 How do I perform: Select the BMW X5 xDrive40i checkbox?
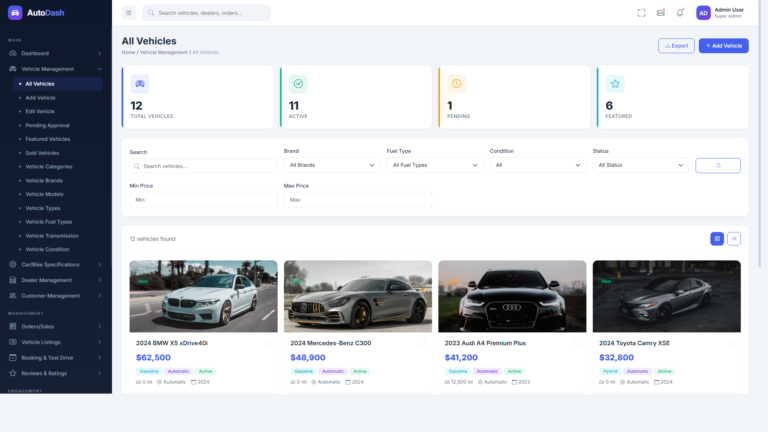tap(268, 343)
